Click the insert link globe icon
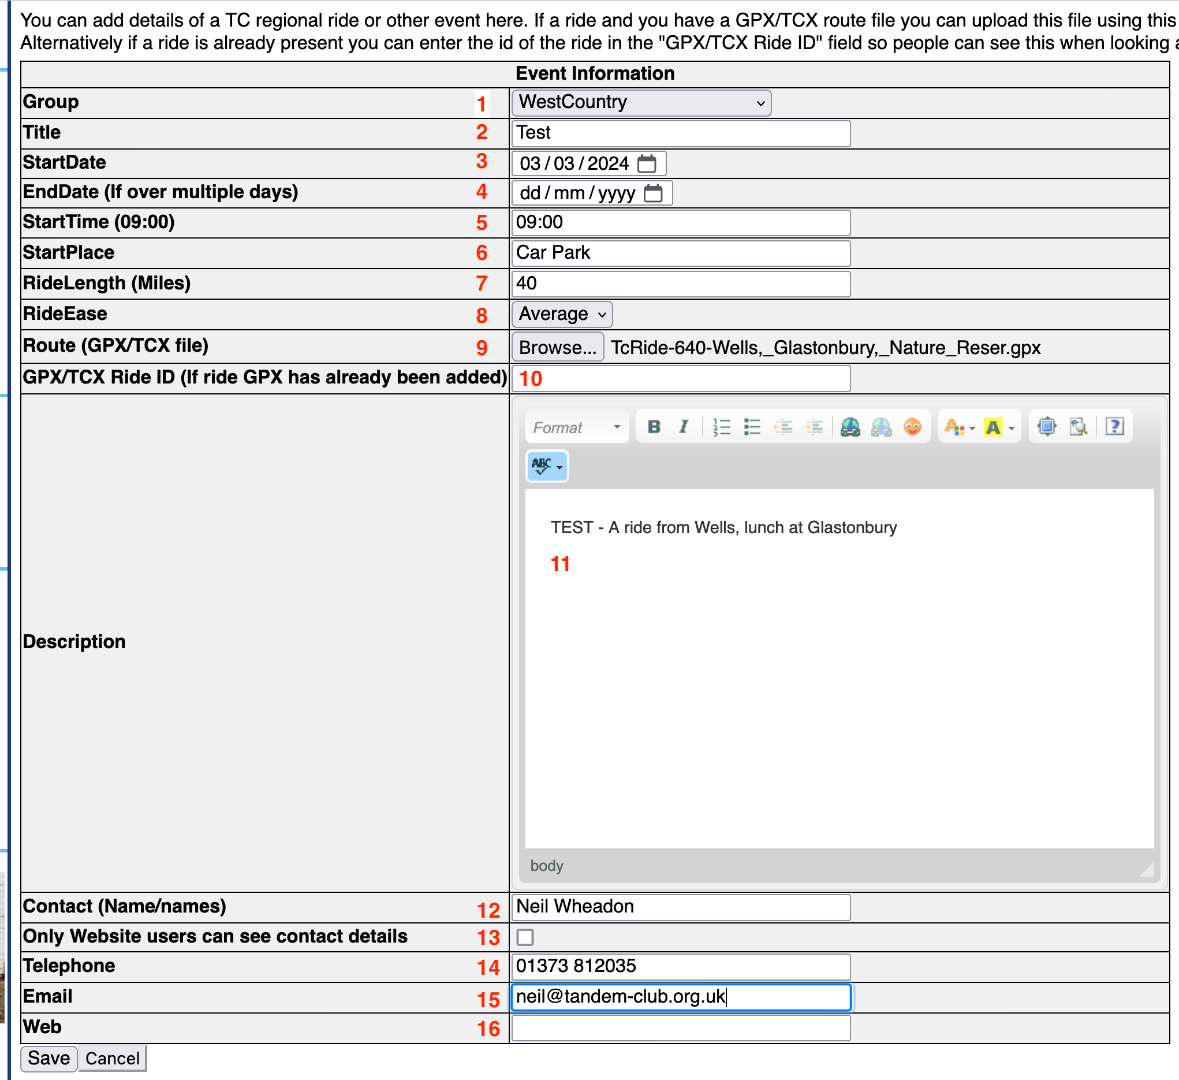 pos(850,427)
